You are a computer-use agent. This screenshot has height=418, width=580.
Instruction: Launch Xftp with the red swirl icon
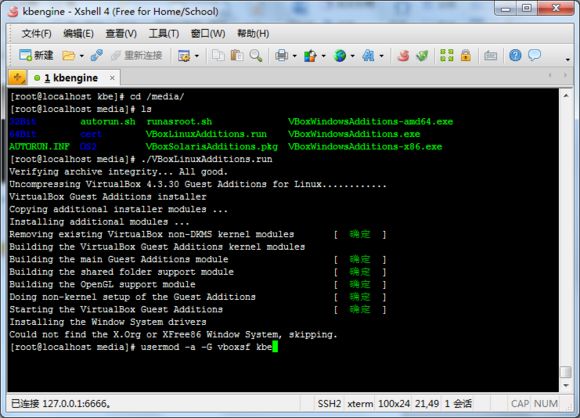[404, 56]
